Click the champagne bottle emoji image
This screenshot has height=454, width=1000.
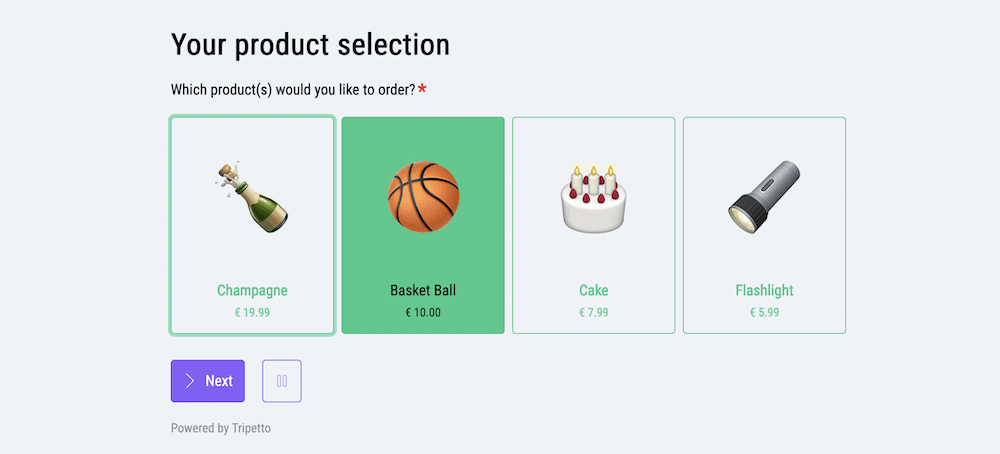point(252,196)
